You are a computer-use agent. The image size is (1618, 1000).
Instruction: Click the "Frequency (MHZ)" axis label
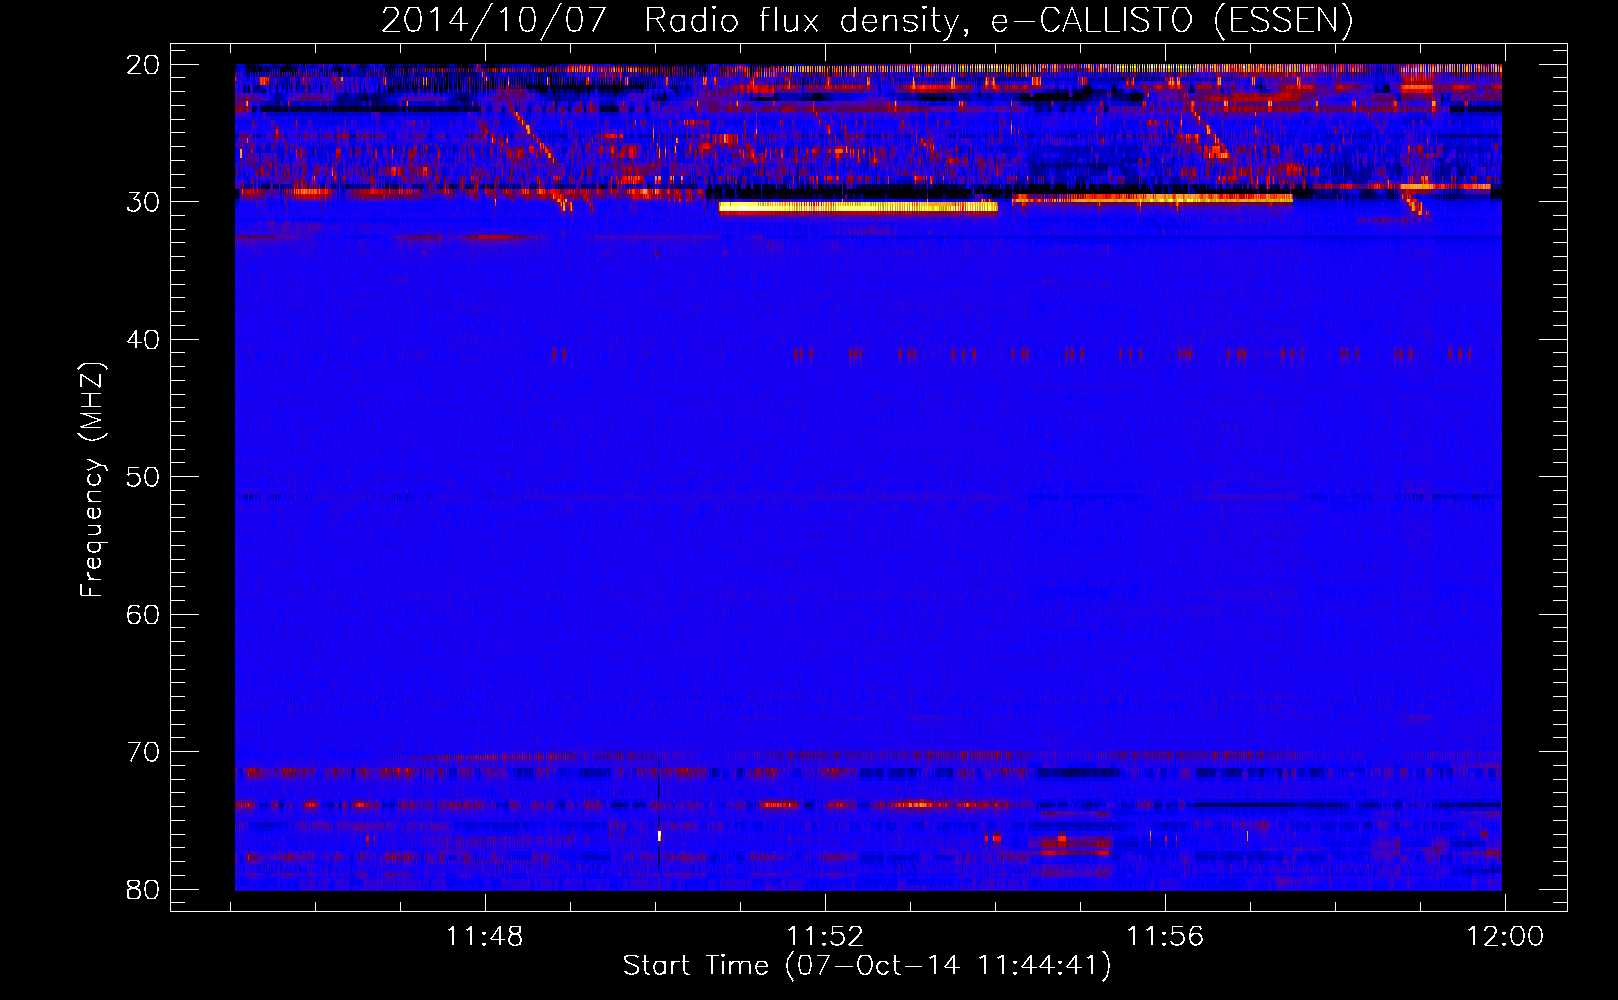tap(91, 480)
